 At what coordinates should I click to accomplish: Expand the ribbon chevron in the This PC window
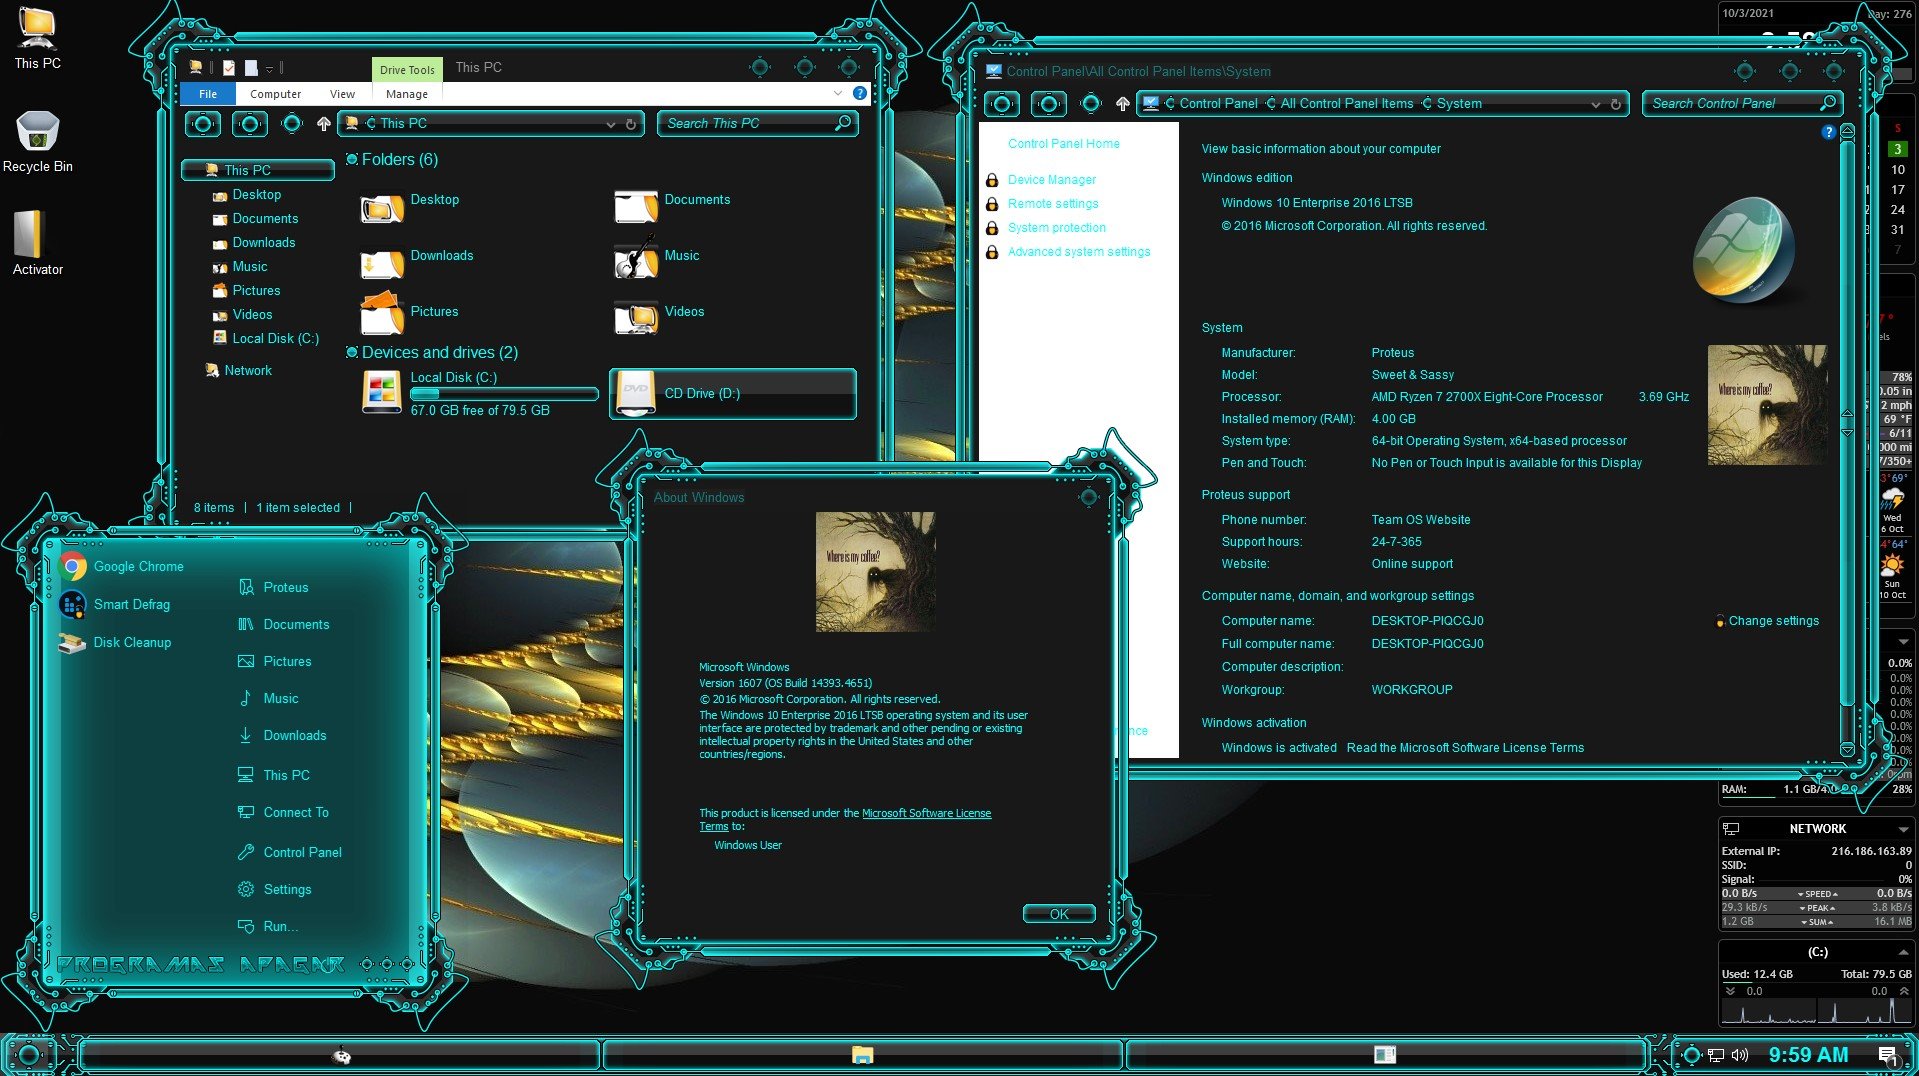coord(837,93)
